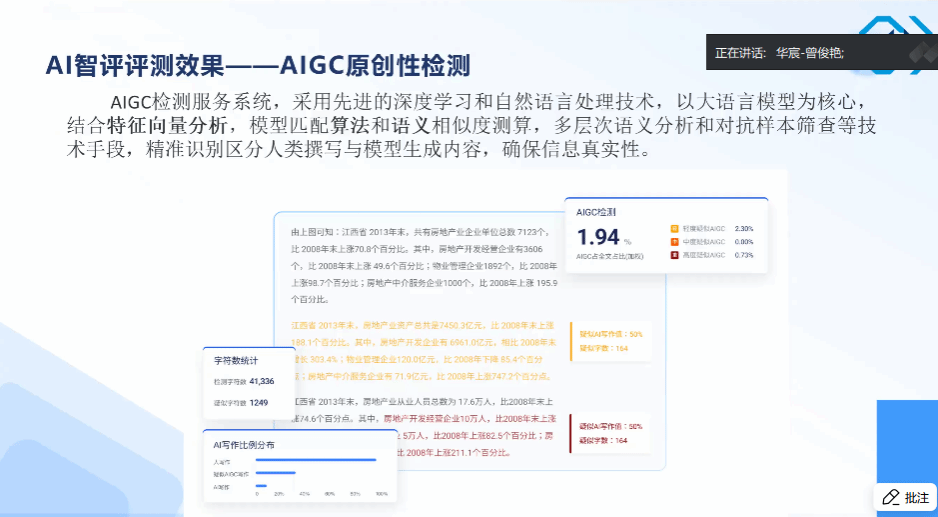Click the AI写作比例分布 chart title

pyautogui.click(x=243, y=444)
